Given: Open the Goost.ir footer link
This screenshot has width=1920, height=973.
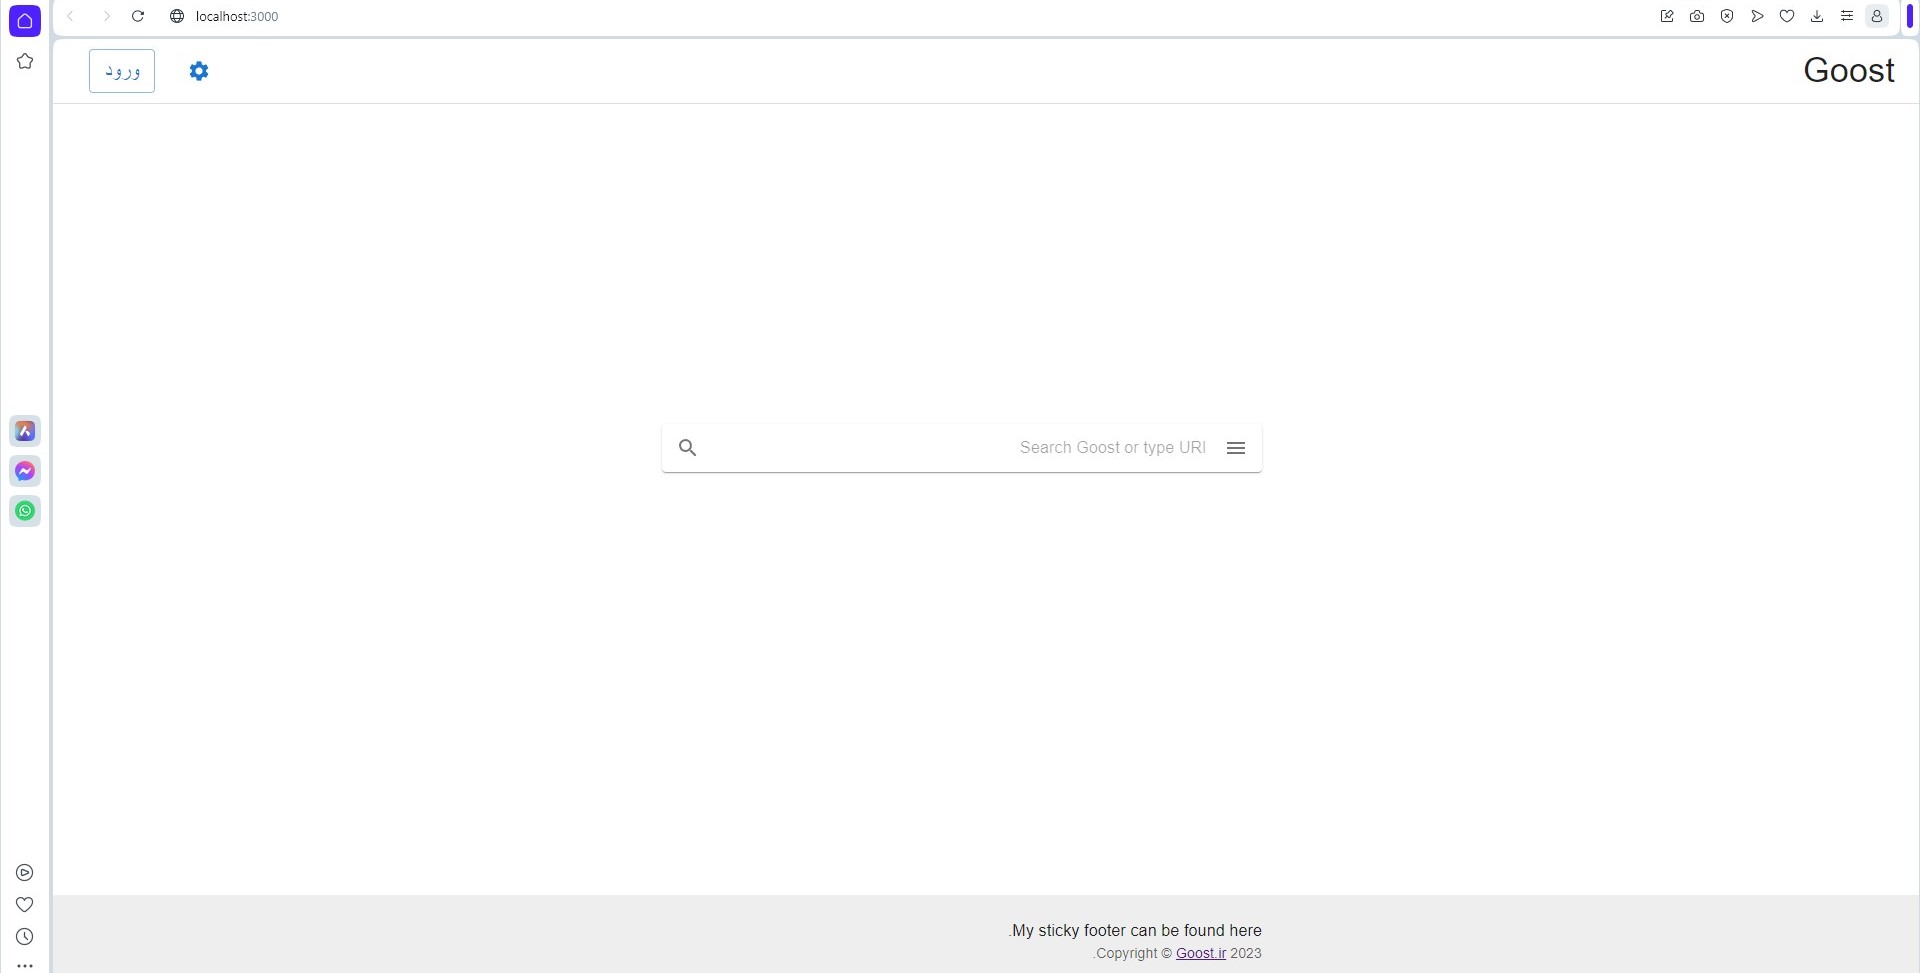Looking at the screenshot, I should pos(1200,953).
